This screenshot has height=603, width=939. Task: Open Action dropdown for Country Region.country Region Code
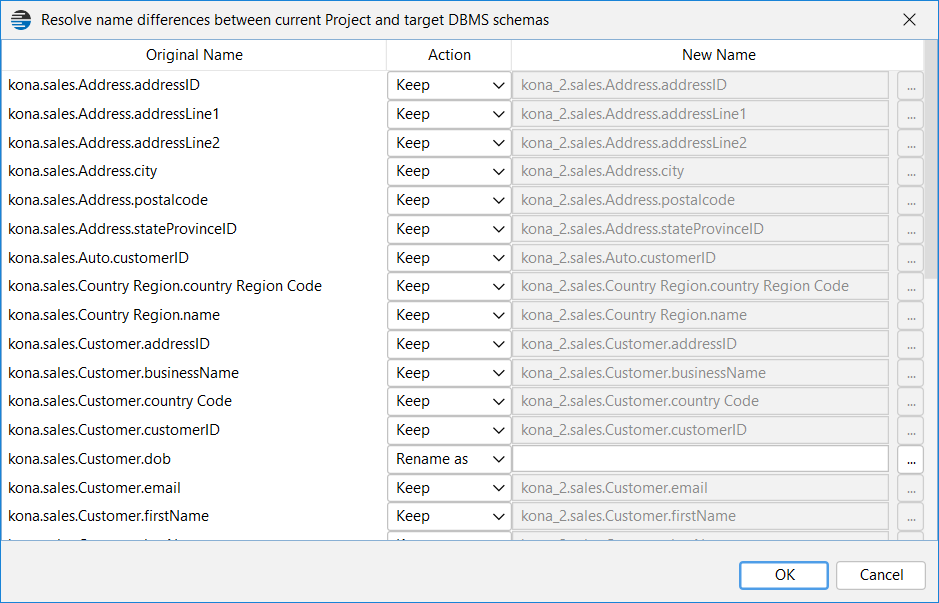[449, 286]
